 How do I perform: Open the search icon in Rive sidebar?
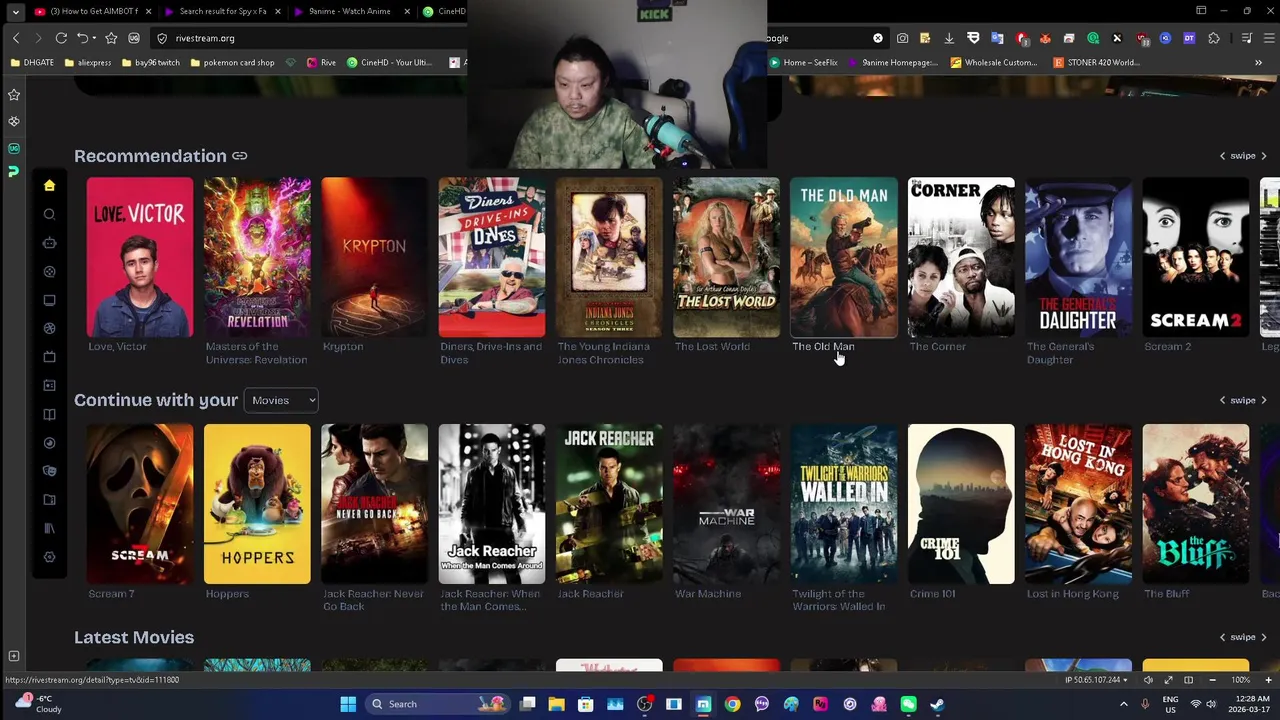pos(49,214)
